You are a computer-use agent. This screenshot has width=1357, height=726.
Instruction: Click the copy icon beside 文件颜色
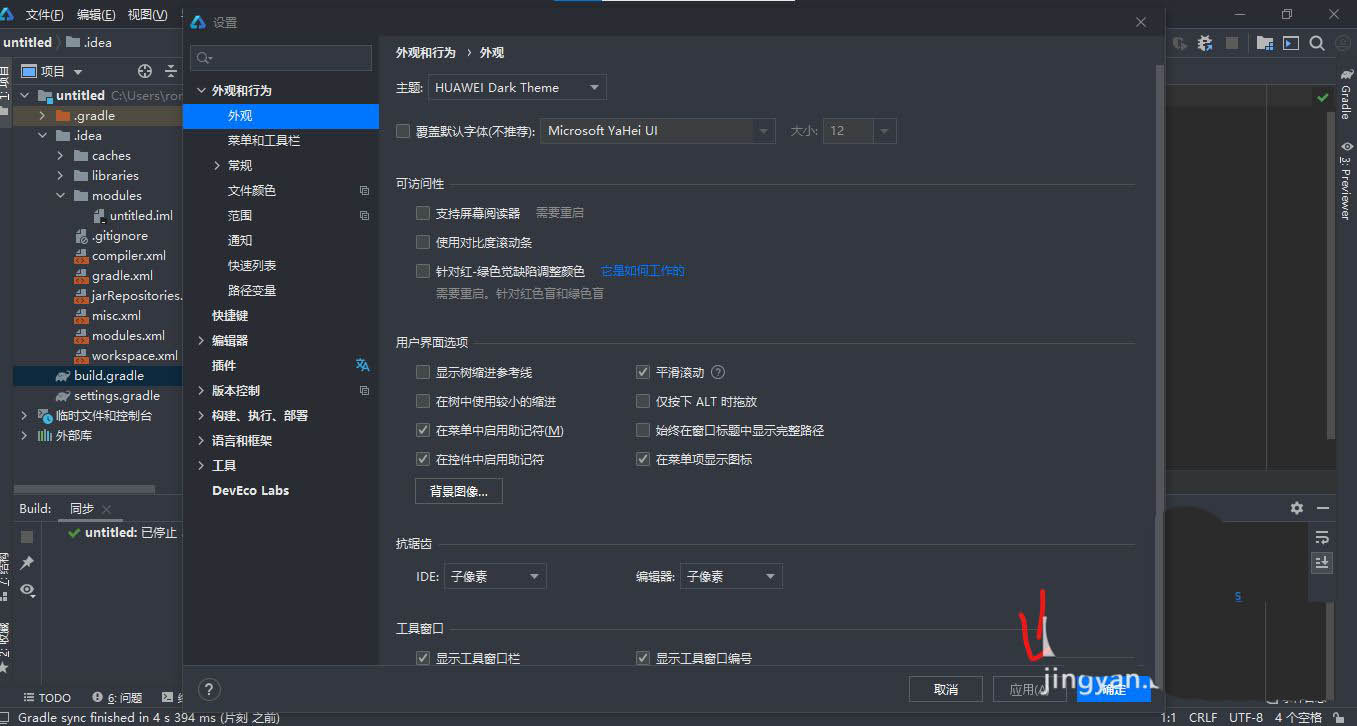[x=364, y=190]
